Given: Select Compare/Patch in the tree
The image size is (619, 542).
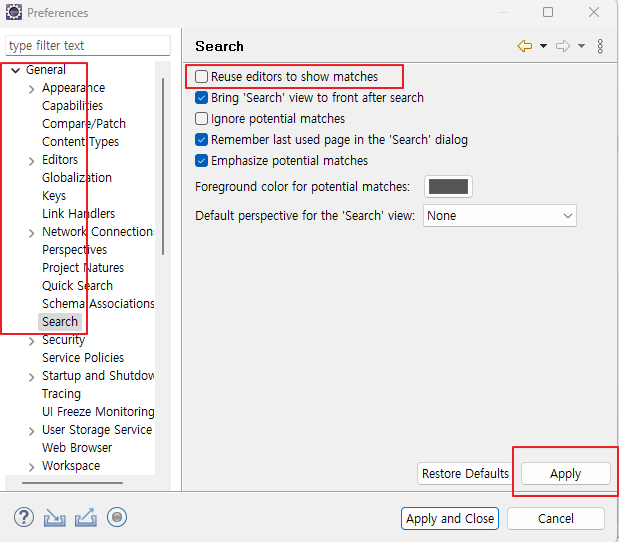Looking at the screenshot, I should pos(84,124).
